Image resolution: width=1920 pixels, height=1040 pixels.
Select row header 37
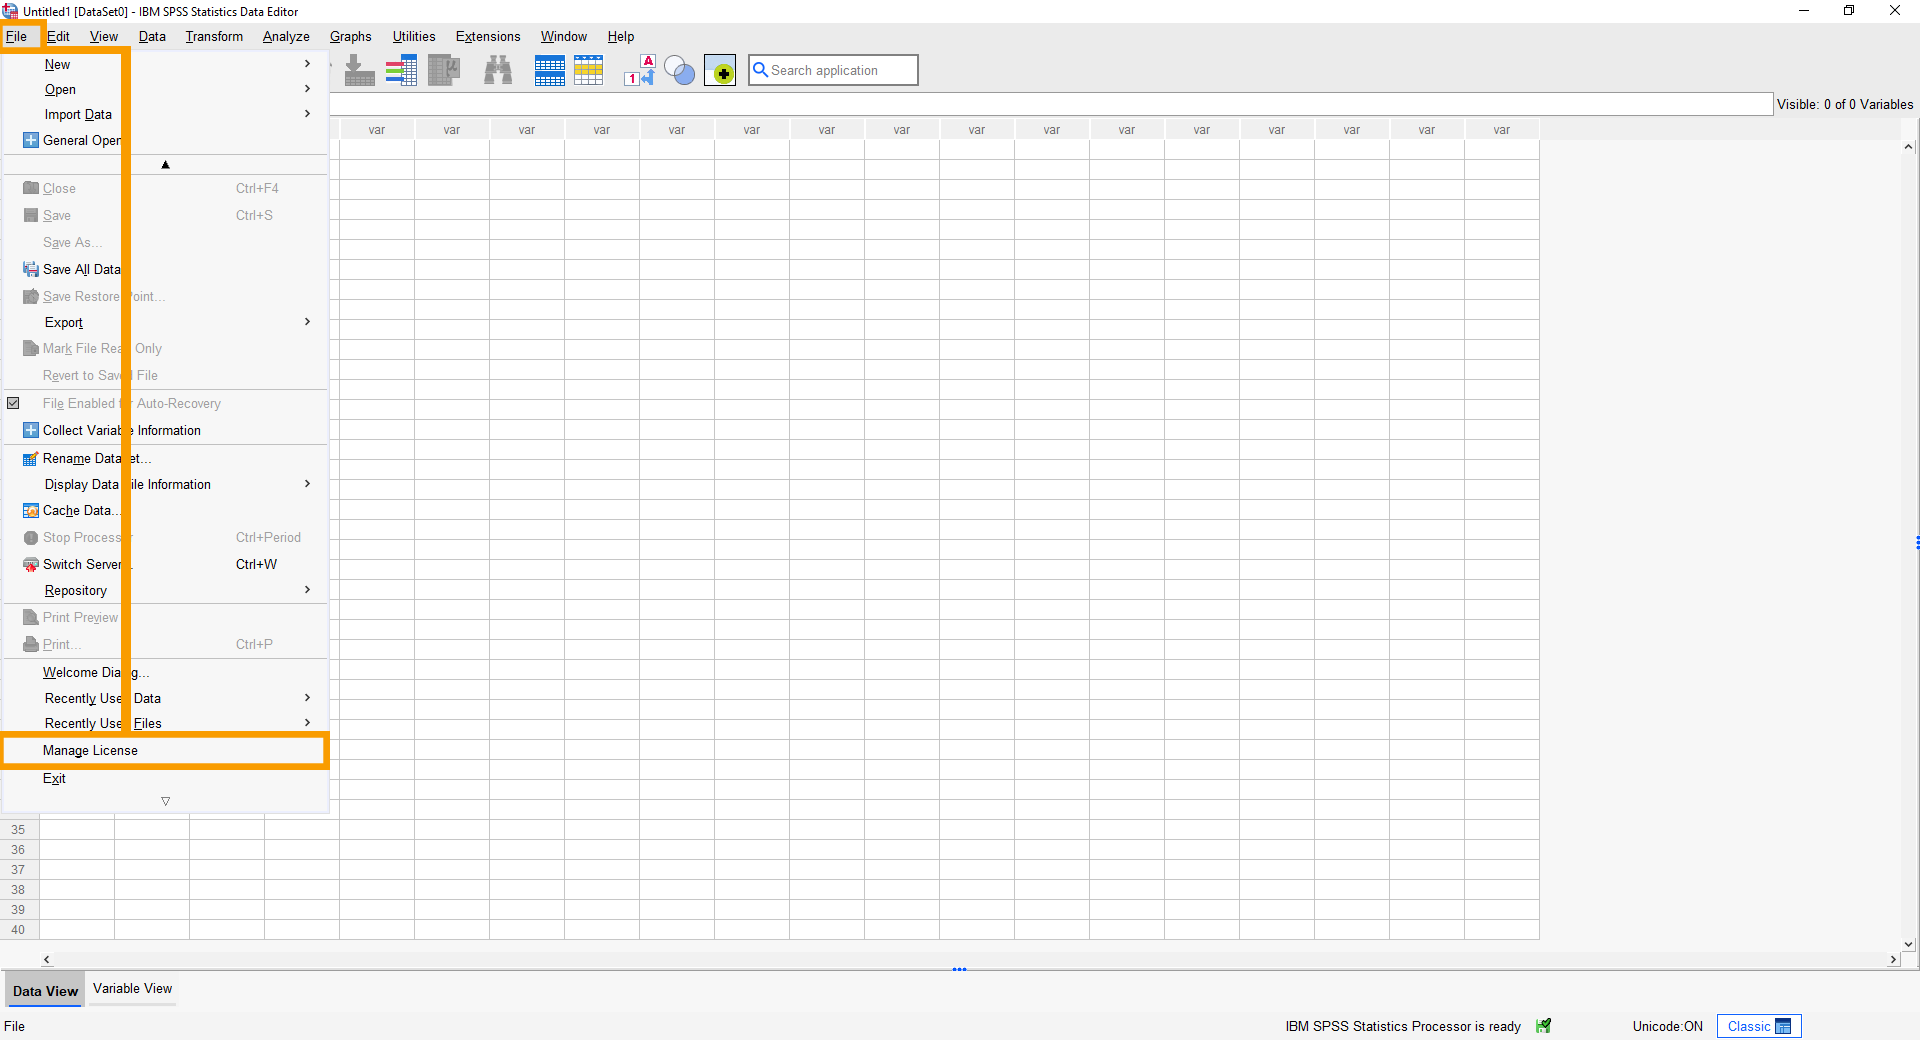point(19,870)
